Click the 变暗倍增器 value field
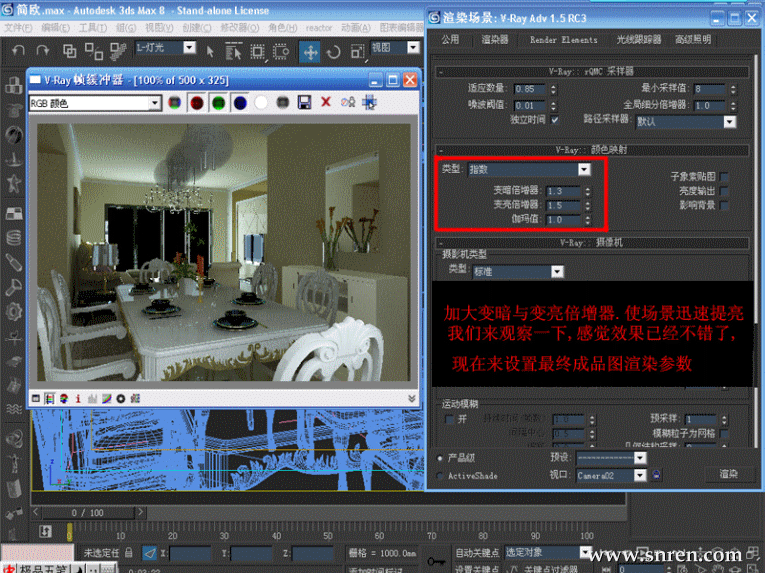This screenshot has height=573, width=765. click(x=563, y=191)
